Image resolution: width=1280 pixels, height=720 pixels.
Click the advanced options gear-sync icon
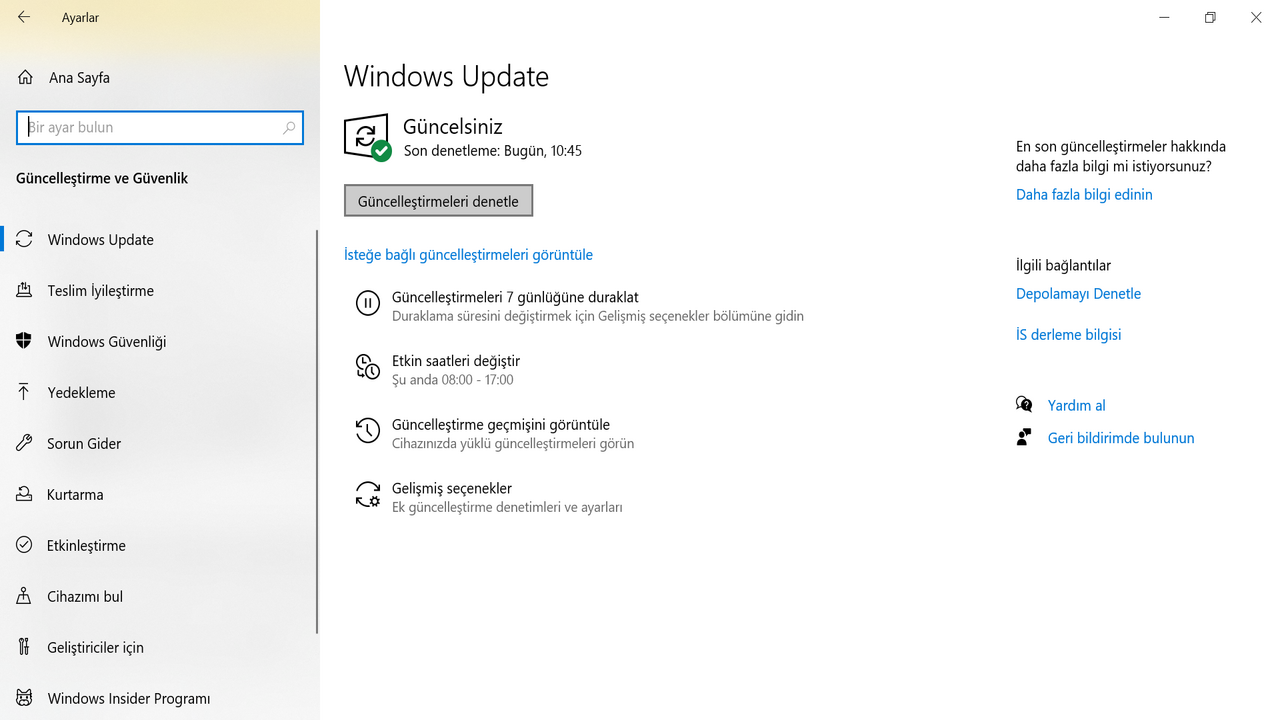[368, 495]
